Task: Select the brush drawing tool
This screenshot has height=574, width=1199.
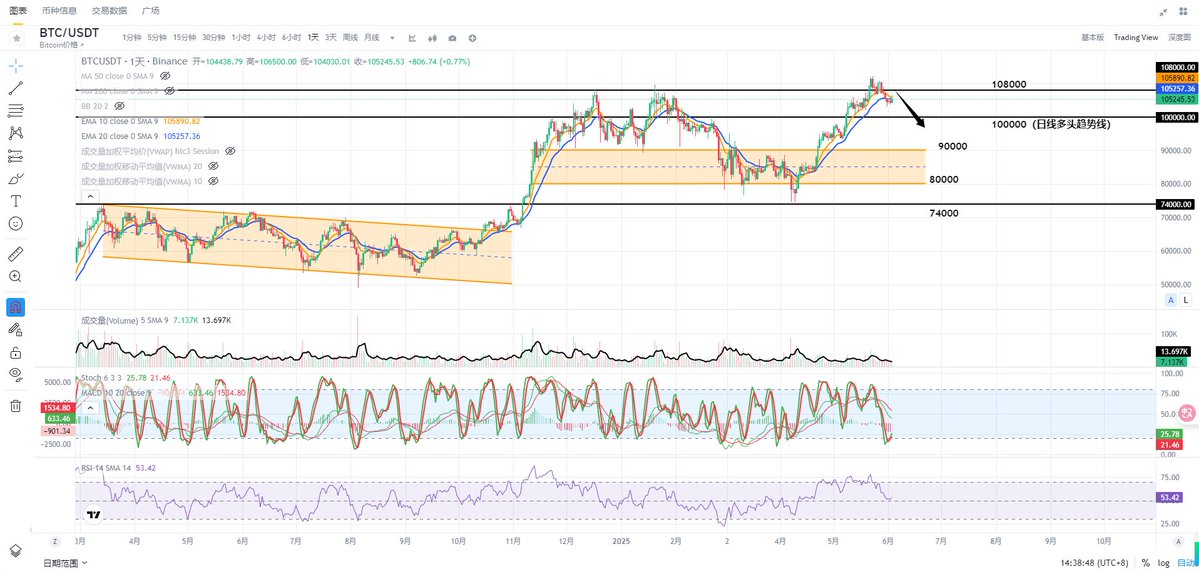Action: [x=15, y=179]
